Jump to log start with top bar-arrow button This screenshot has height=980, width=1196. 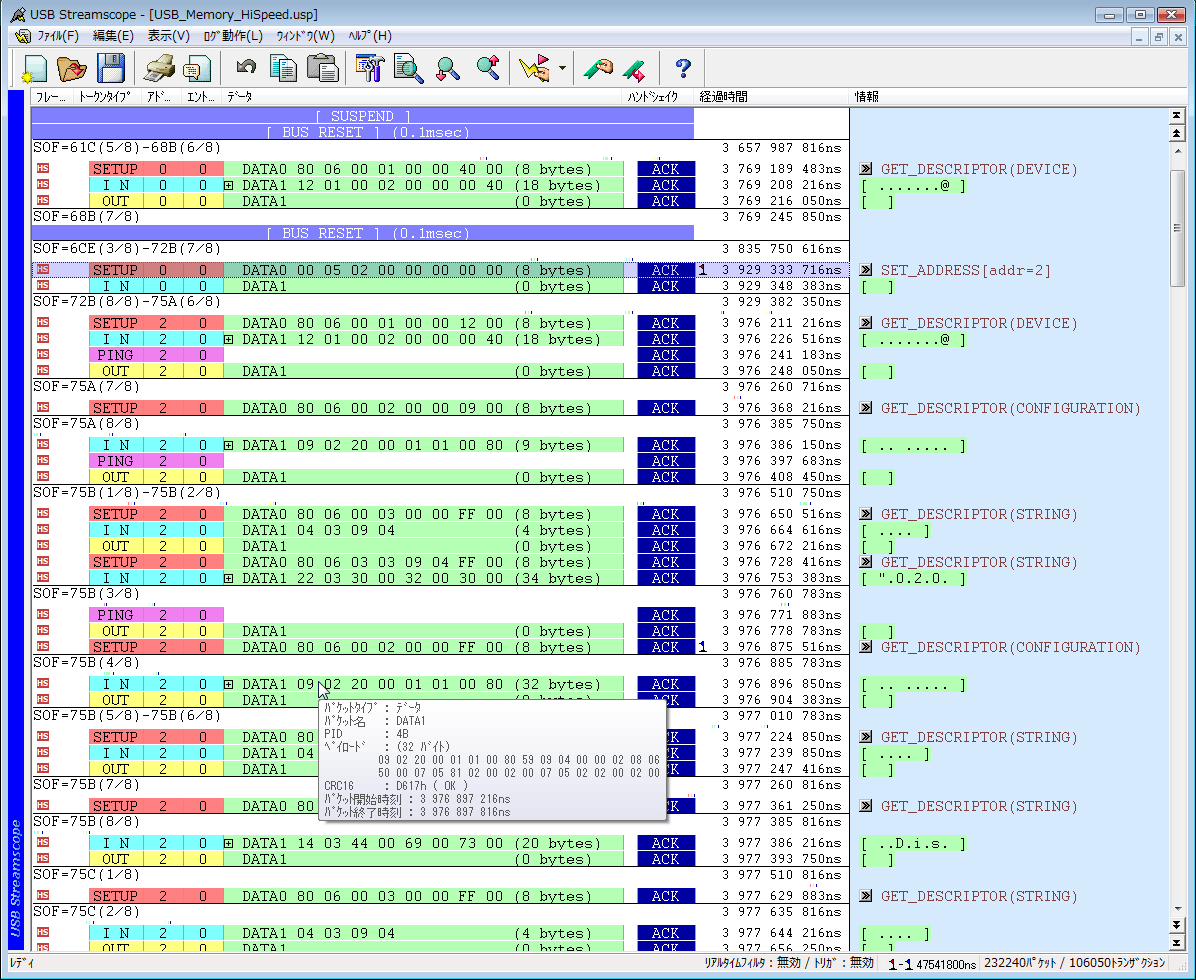[x=1177, y=116]
